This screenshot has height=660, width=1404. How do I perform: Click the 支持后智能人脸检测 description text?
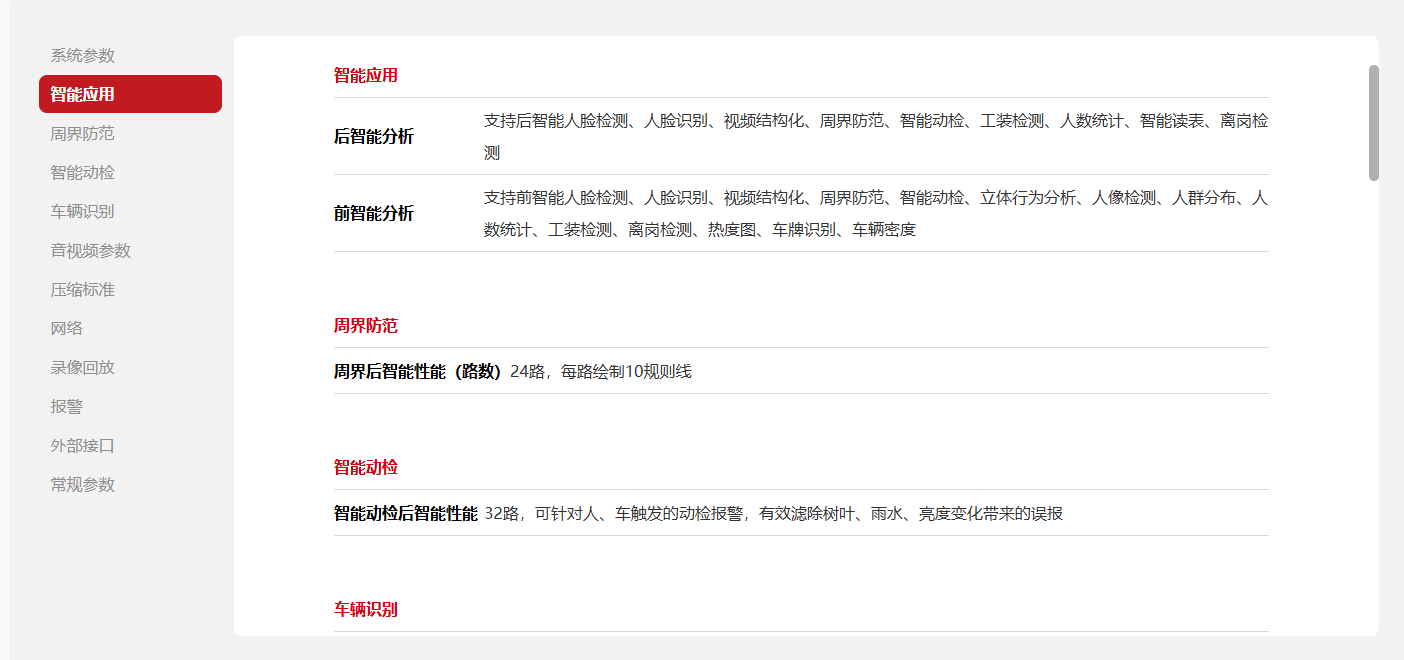(x=876, y=137)
